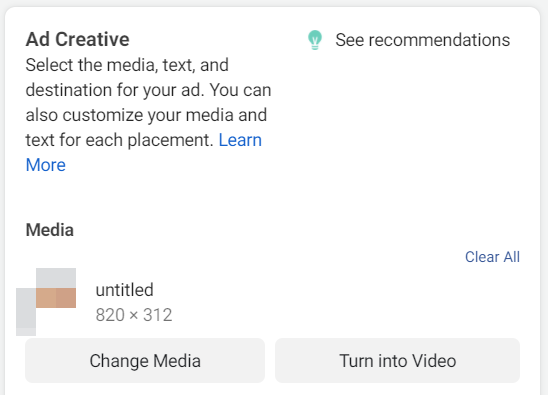Click the Turn into Video button
The width and height of the screenshot is (548, 395).
pos(397,360)
